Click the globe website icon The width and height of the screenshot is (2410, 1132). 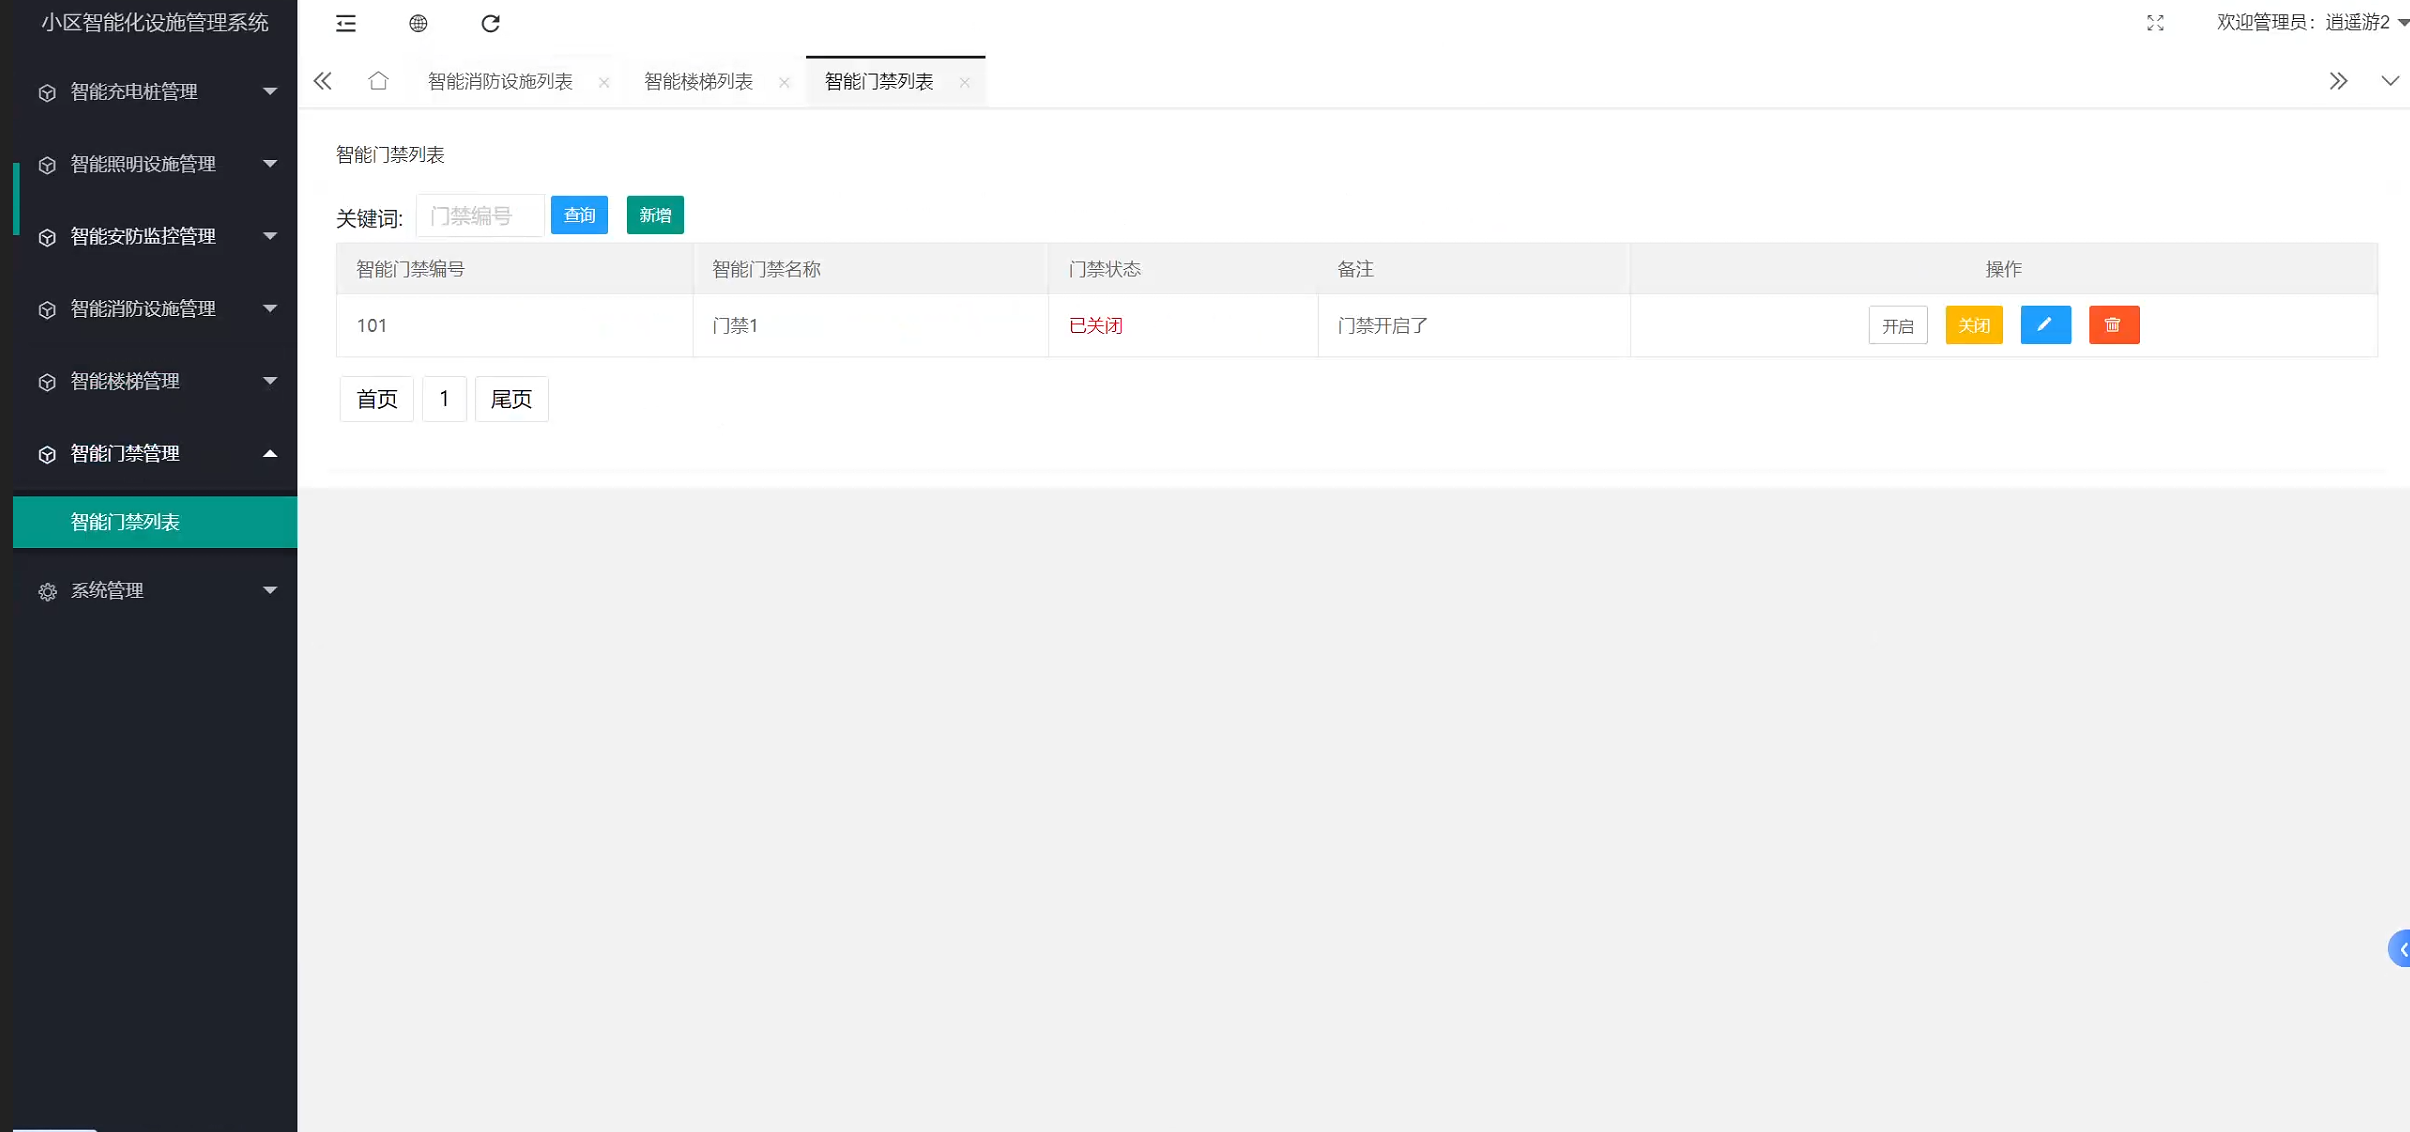tap(418, 23)
